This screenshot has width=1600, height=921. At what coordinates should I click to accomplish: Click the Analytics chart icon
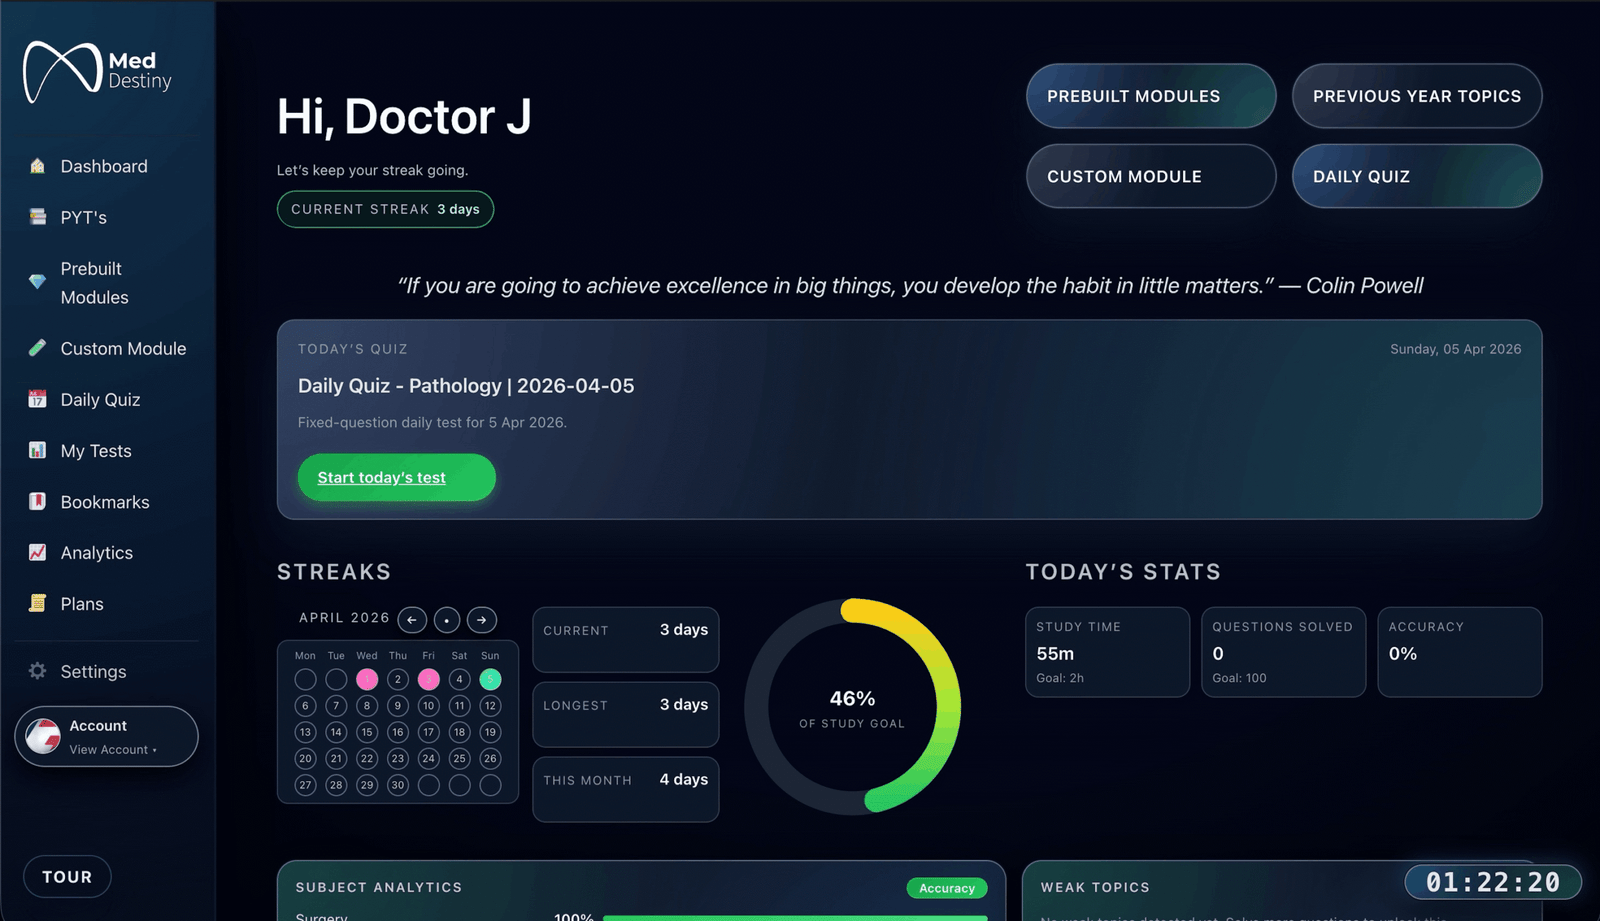point(37,552)
